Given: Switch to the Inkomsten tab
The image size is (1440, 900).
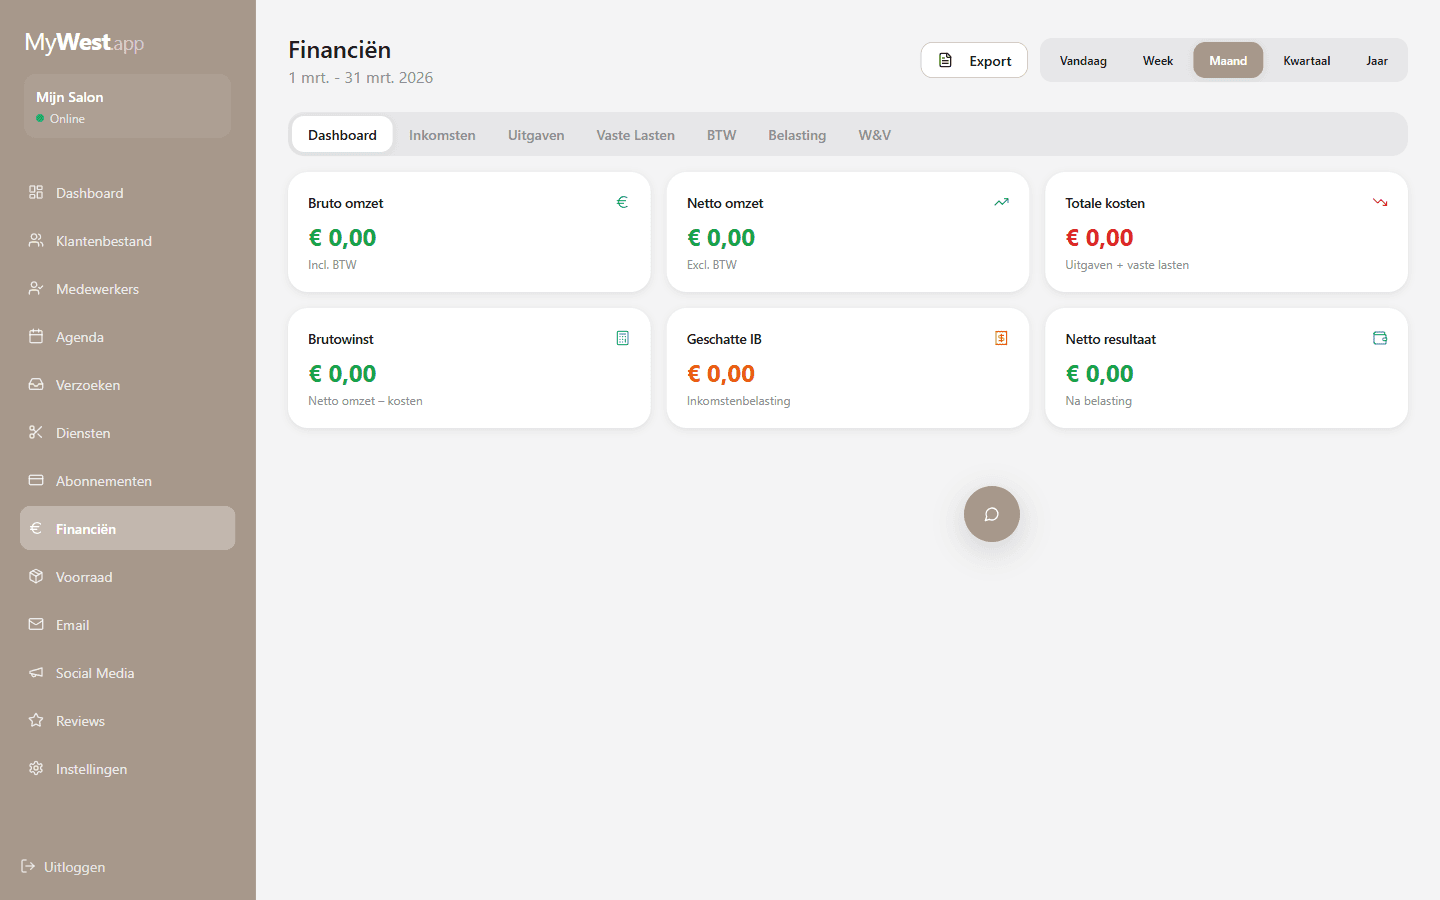Looking at the screenshot, I should click(x=442, y=134).
